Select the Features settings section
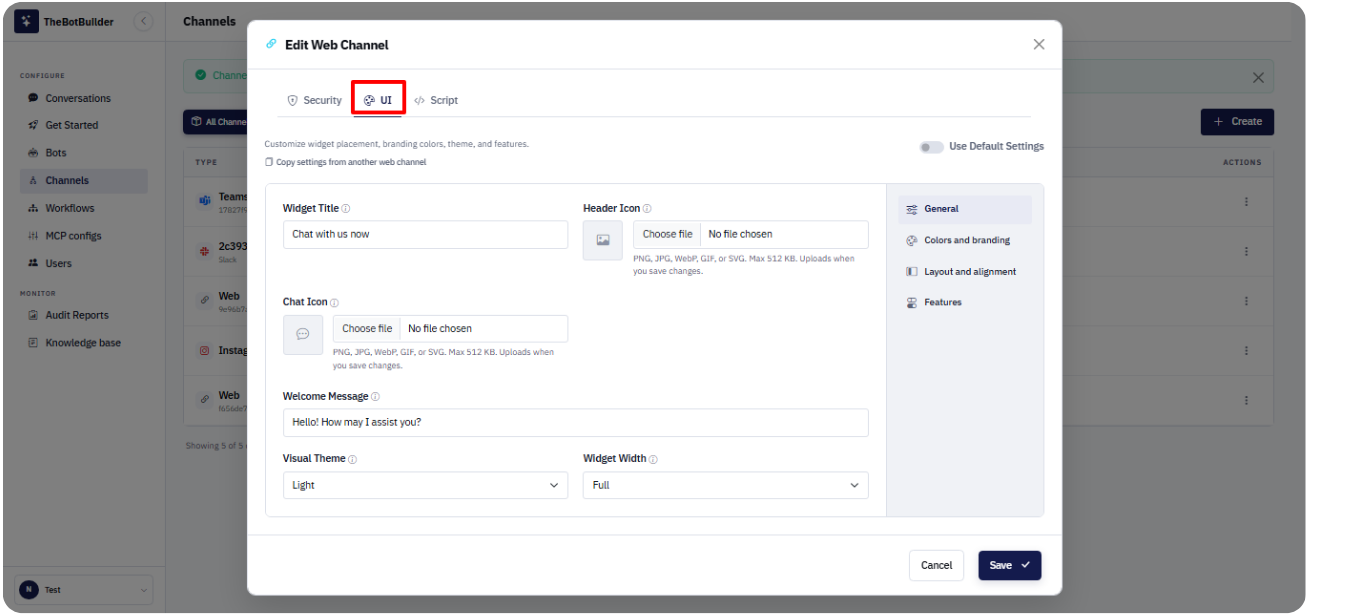This screenshot has width=1366, height=615. click(x=964, y=302)
